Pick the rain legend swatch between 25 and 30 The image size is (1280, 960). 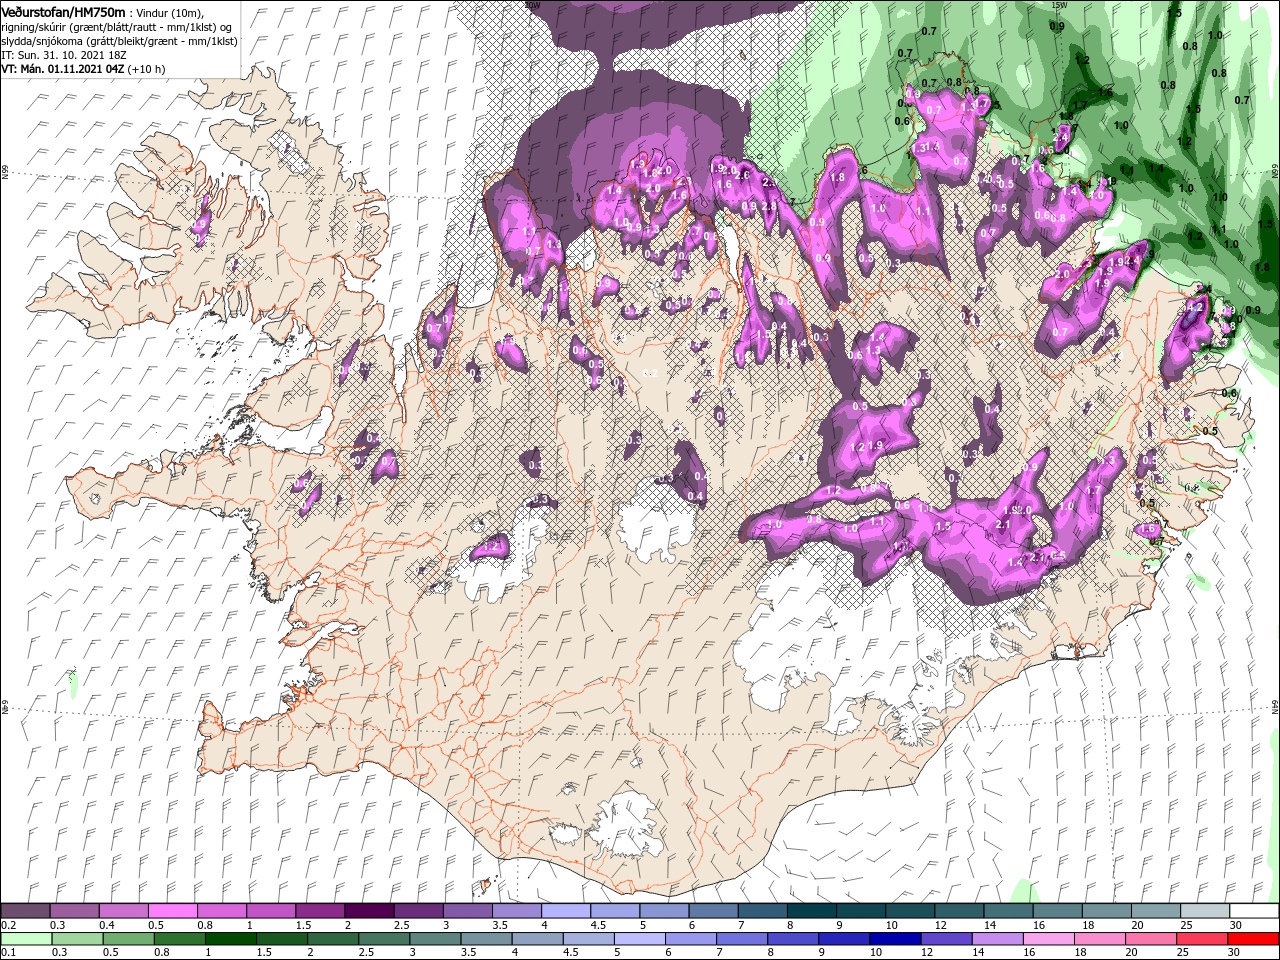(1205, 939)
